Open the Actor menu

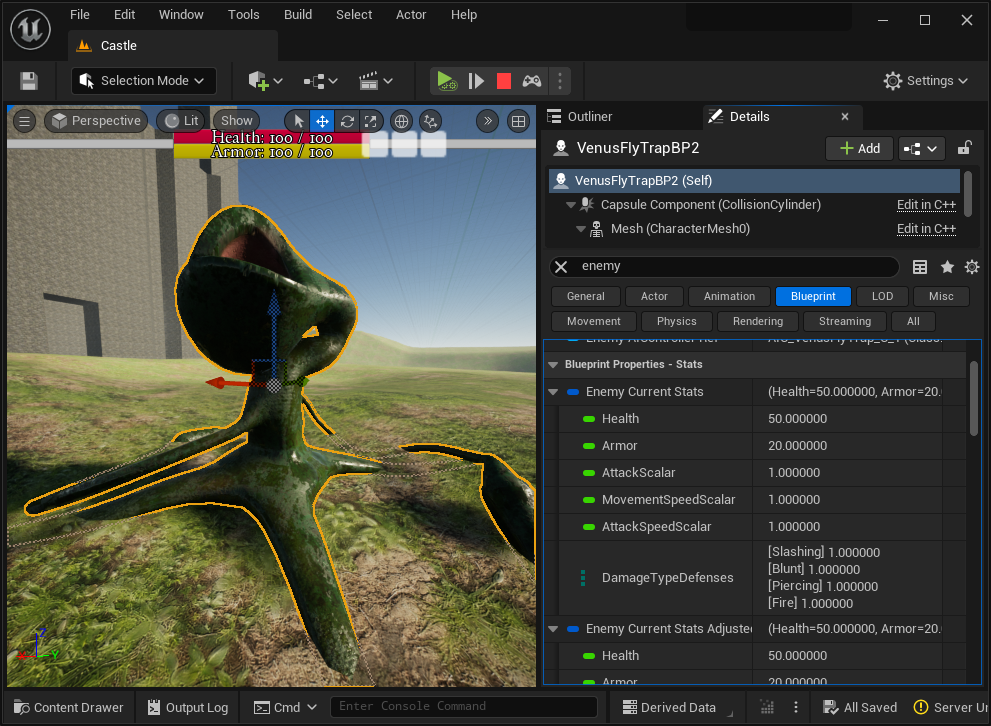click(411, 15)
